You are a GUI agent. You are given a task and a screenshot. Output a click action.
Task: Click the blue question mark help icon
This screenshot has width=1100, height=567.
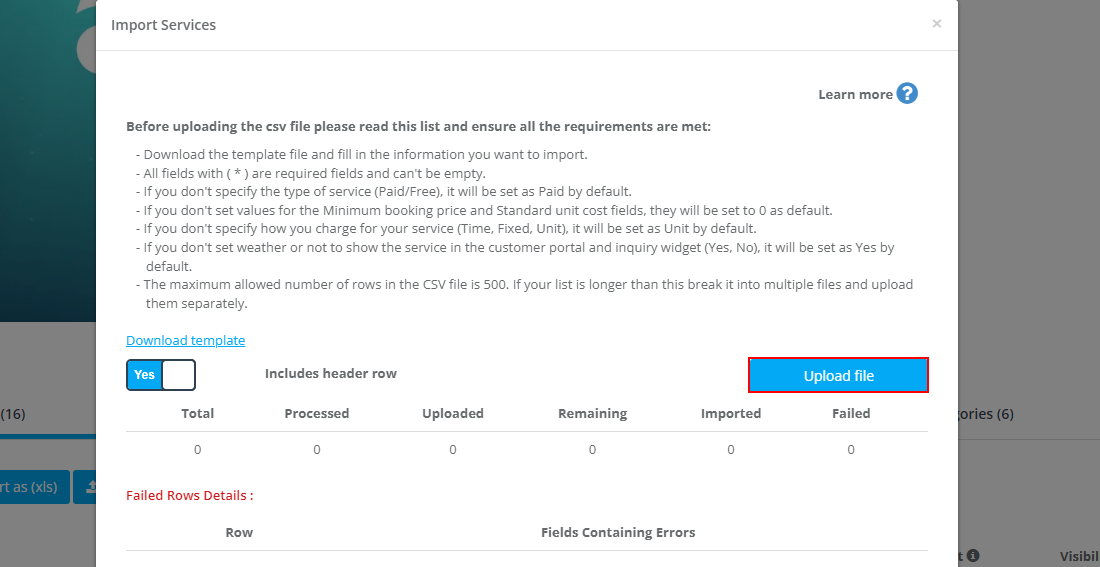[907, 94]
